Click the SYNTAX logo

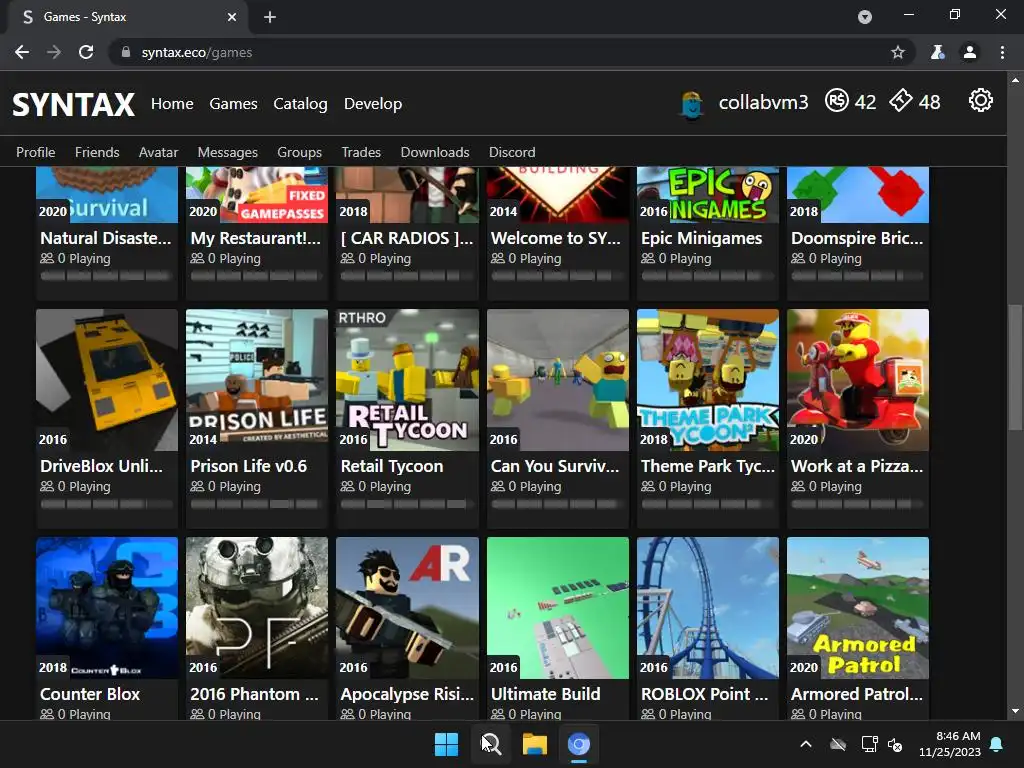click(x=73, y=104)
